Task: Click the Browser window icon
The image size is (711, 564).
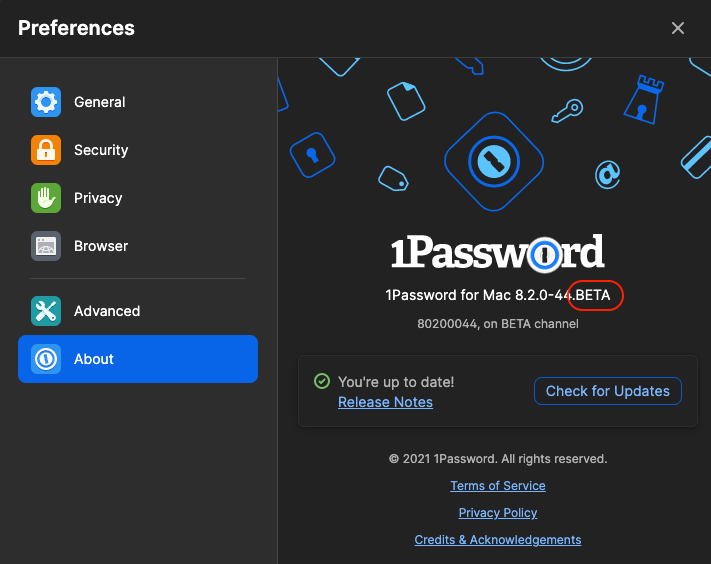Action: [46, 246]
